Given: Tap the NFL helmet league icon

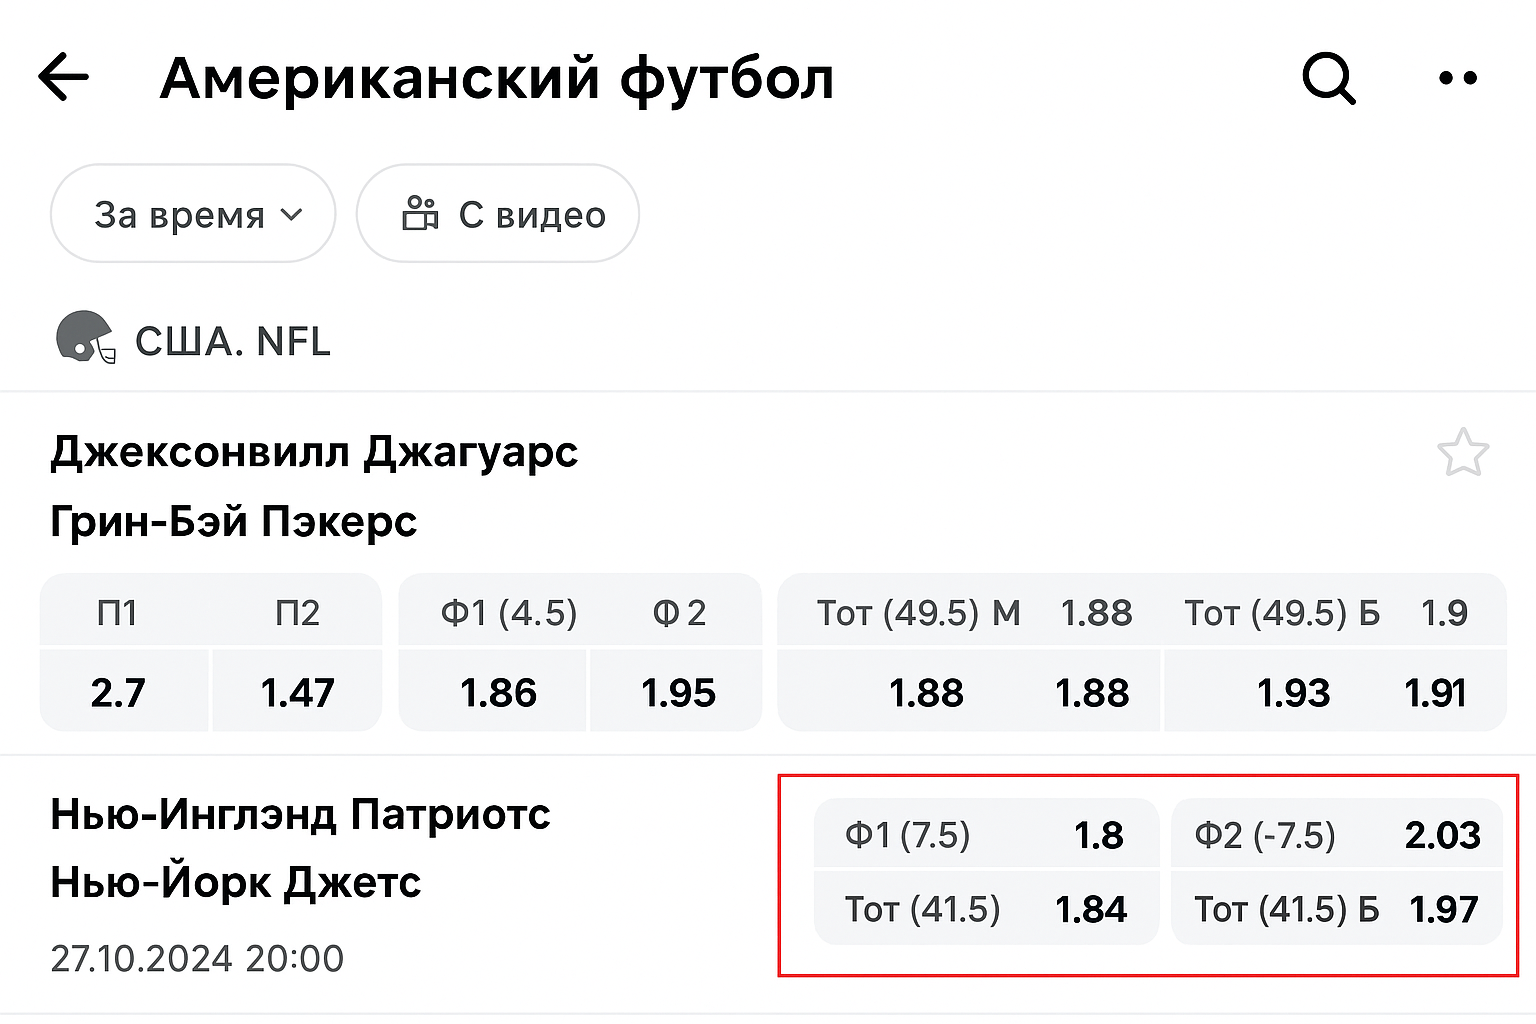Looking at the screenshot, I should pyautogui.click(x=85, y=338).
